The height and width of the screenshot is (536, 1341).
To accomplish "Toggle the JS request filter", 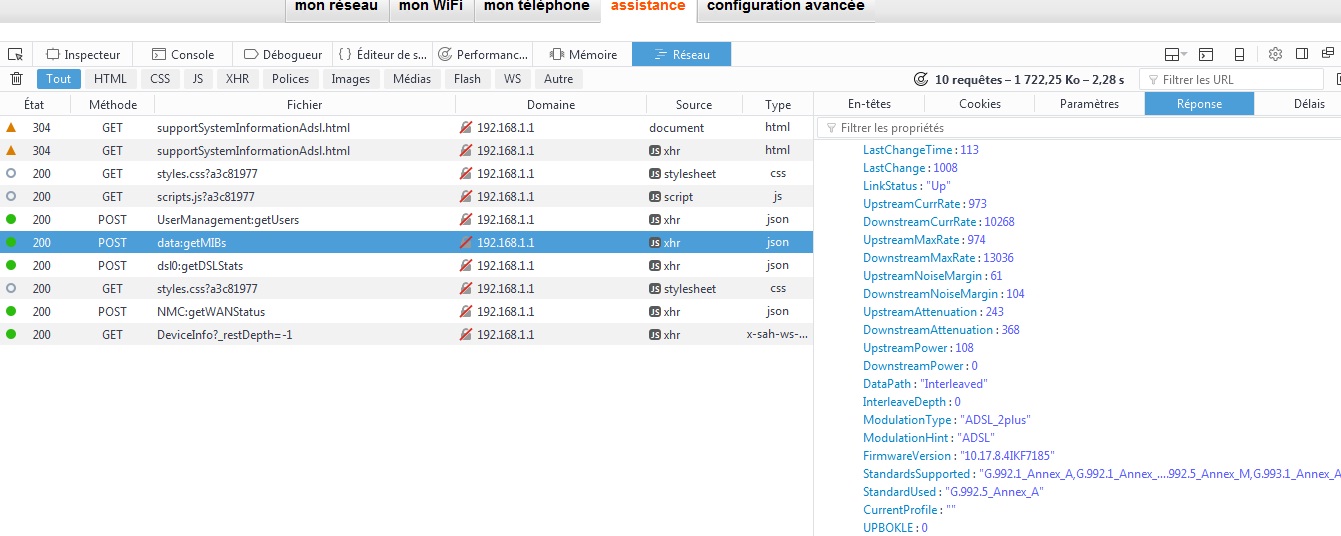I will pyautogui.click(x=198, y=79).
